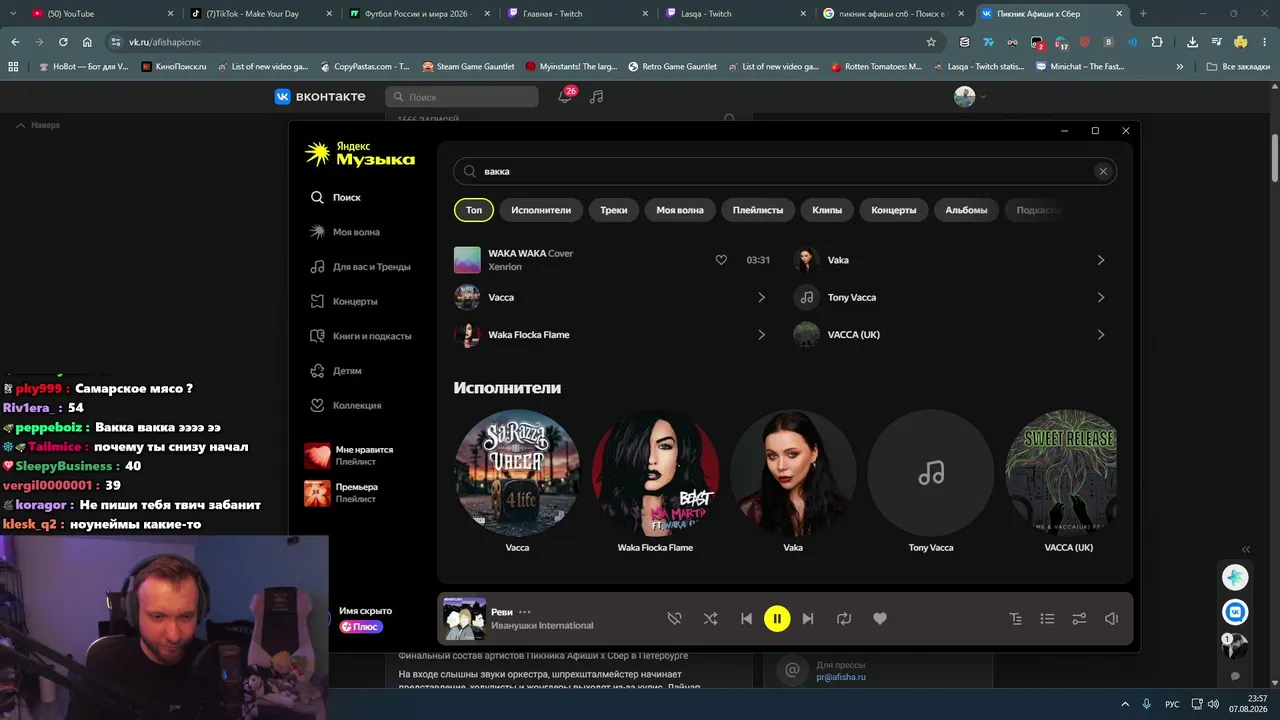Open Моя волна in the sidebar

pyautogui.click(x=345, y=232)
